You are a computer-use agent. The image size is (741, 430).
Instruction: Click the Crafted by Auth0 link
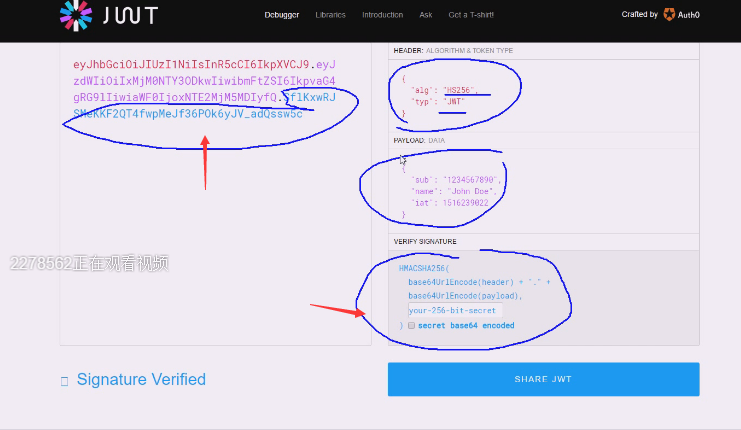660,15
